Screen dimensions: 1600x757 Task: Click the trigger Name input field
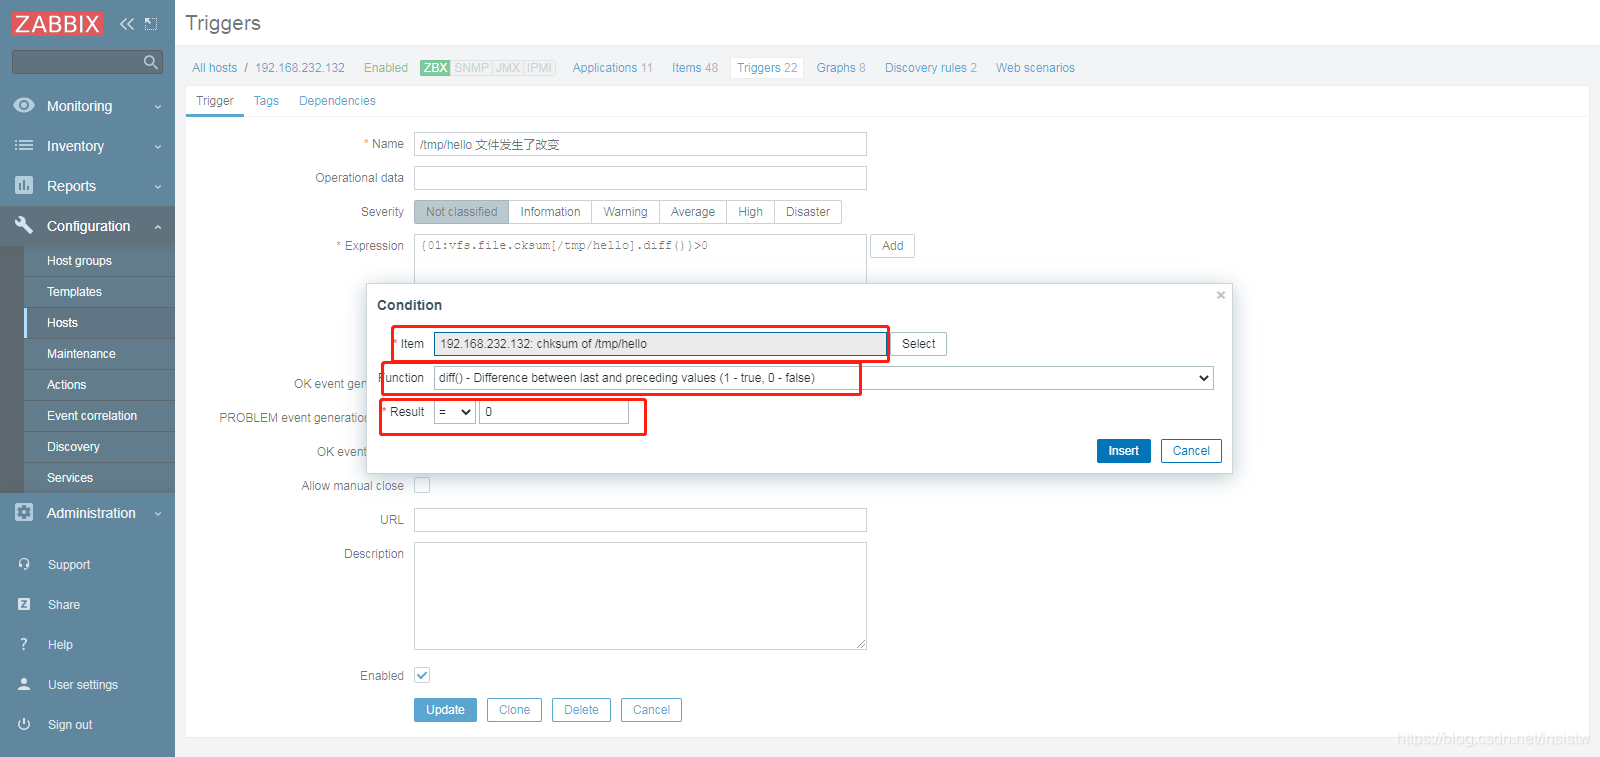[x=640, y=144]
